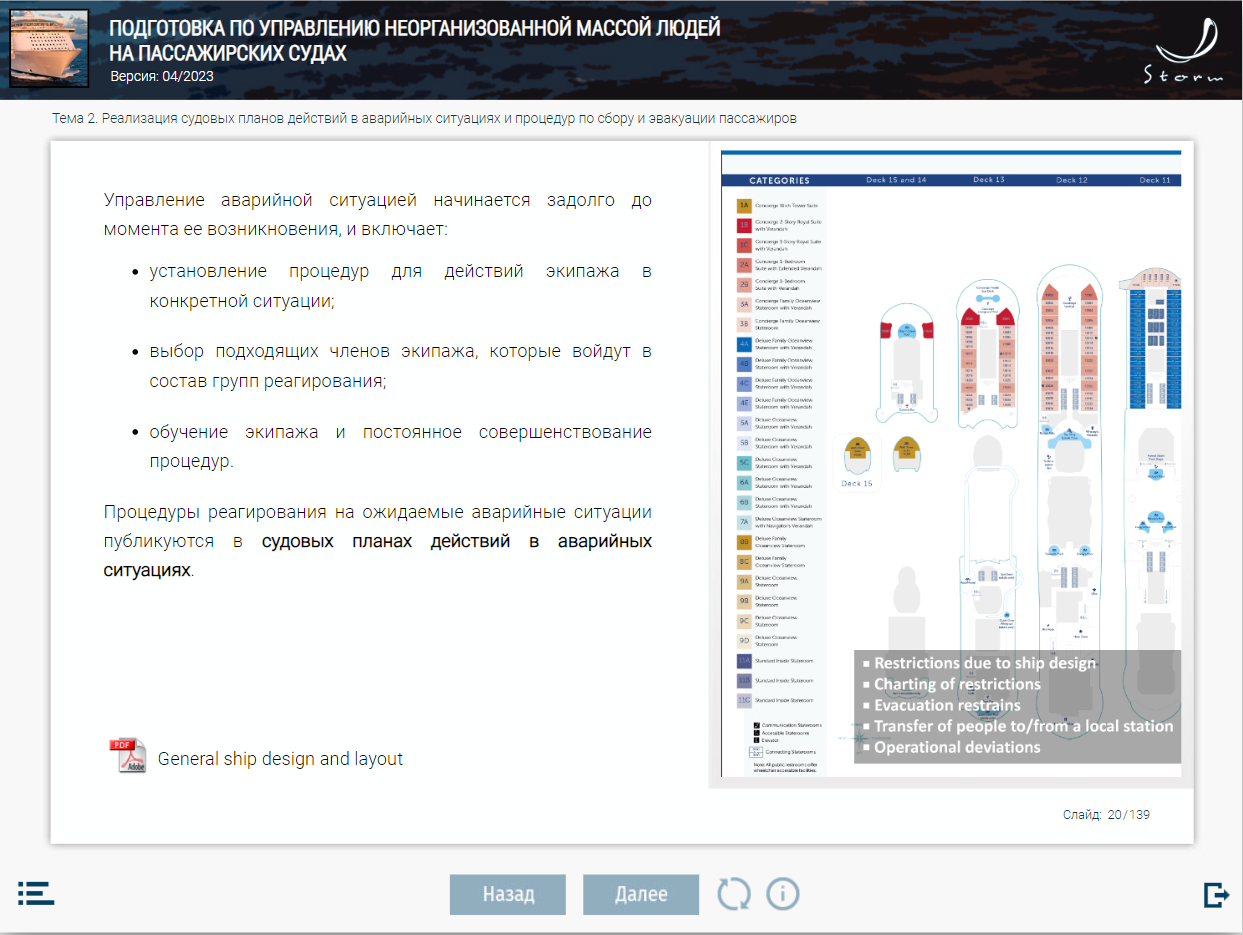Click the slide counter 20/139
Image resolution: width=1243 pixels, height=935 pixels.
click(x=1106, y=815)
